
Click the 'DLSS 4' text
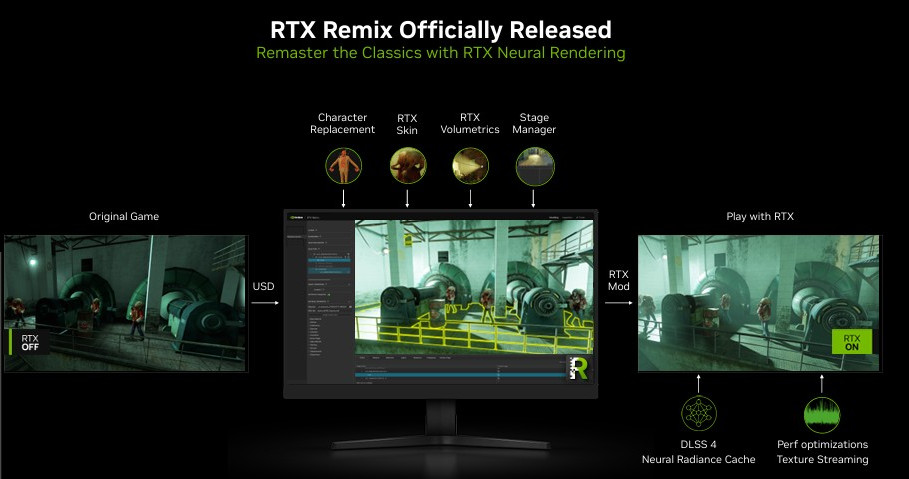tap(698, 444)
